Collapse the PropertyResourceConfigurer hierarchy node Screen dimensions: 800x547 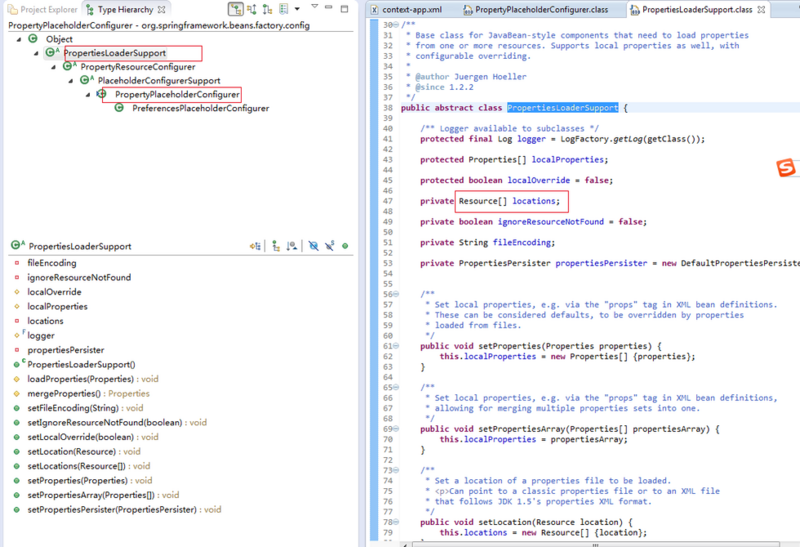[x=54, y=67]
